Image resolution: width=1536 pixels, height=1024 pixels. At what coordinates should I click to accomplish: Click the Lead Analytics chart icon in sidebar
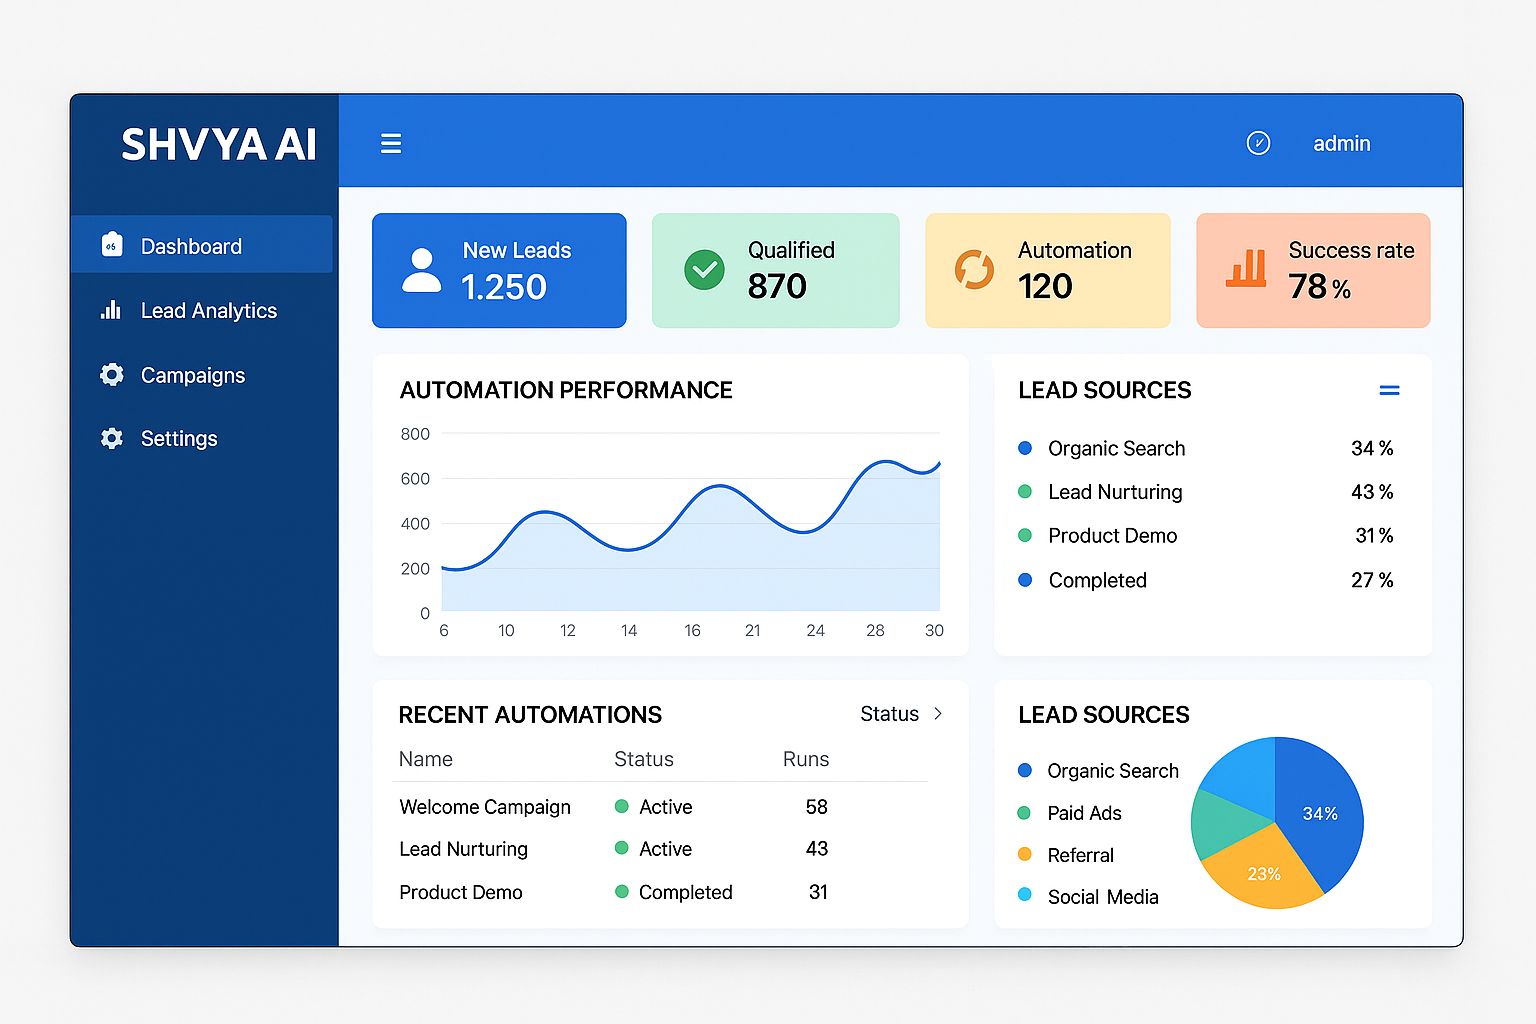110,310
